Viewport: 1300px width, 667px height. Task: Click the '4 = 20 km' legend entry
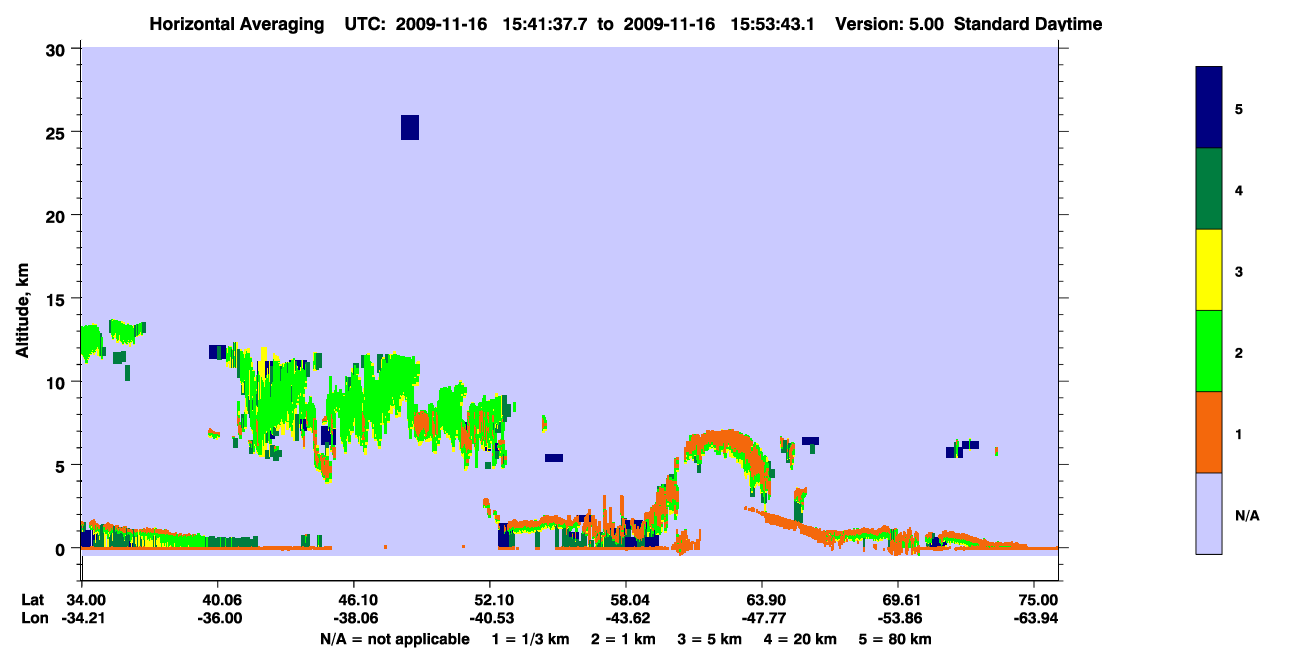point(799,639)
